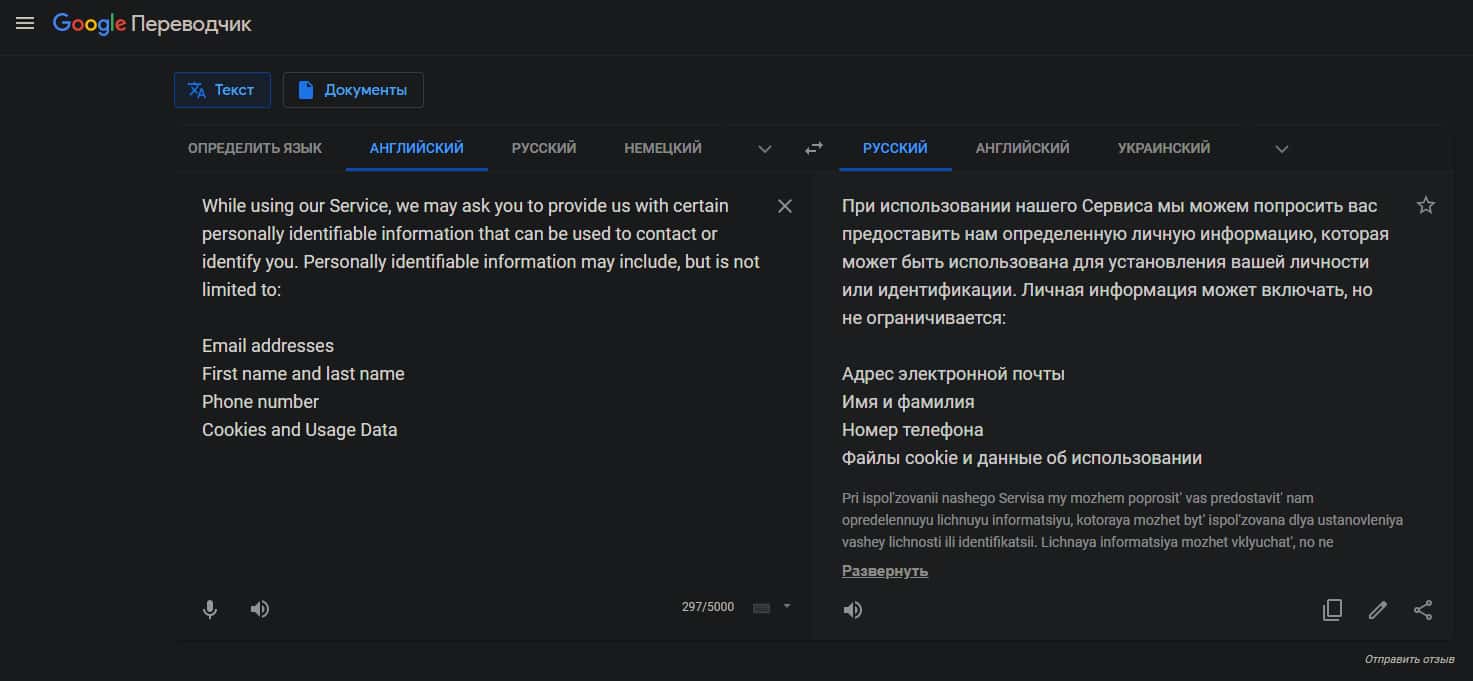The image size is (1473, 681).
Task: Share the translation
Action: [1423, 610]
